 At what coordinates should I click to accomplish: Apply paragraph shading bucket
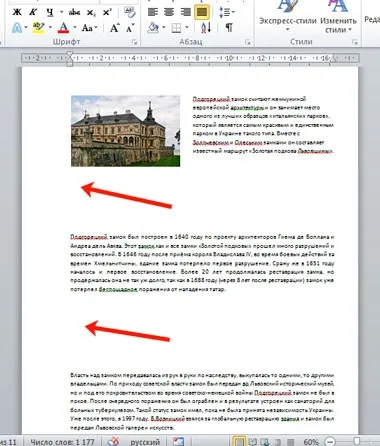coord(153,28)
